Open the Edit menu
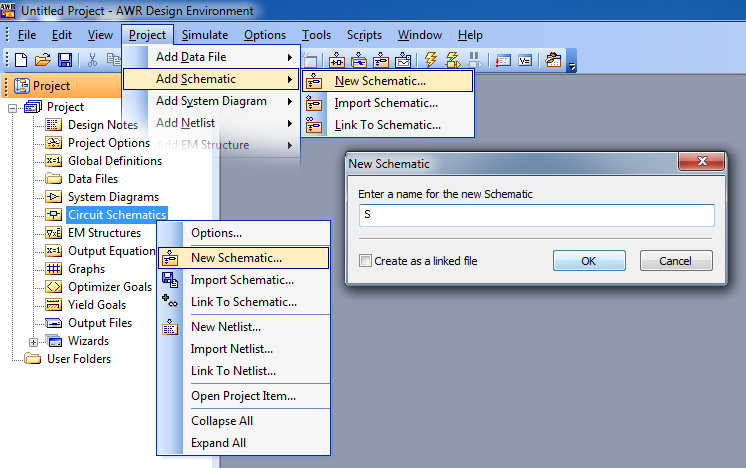 click(62, 35)
